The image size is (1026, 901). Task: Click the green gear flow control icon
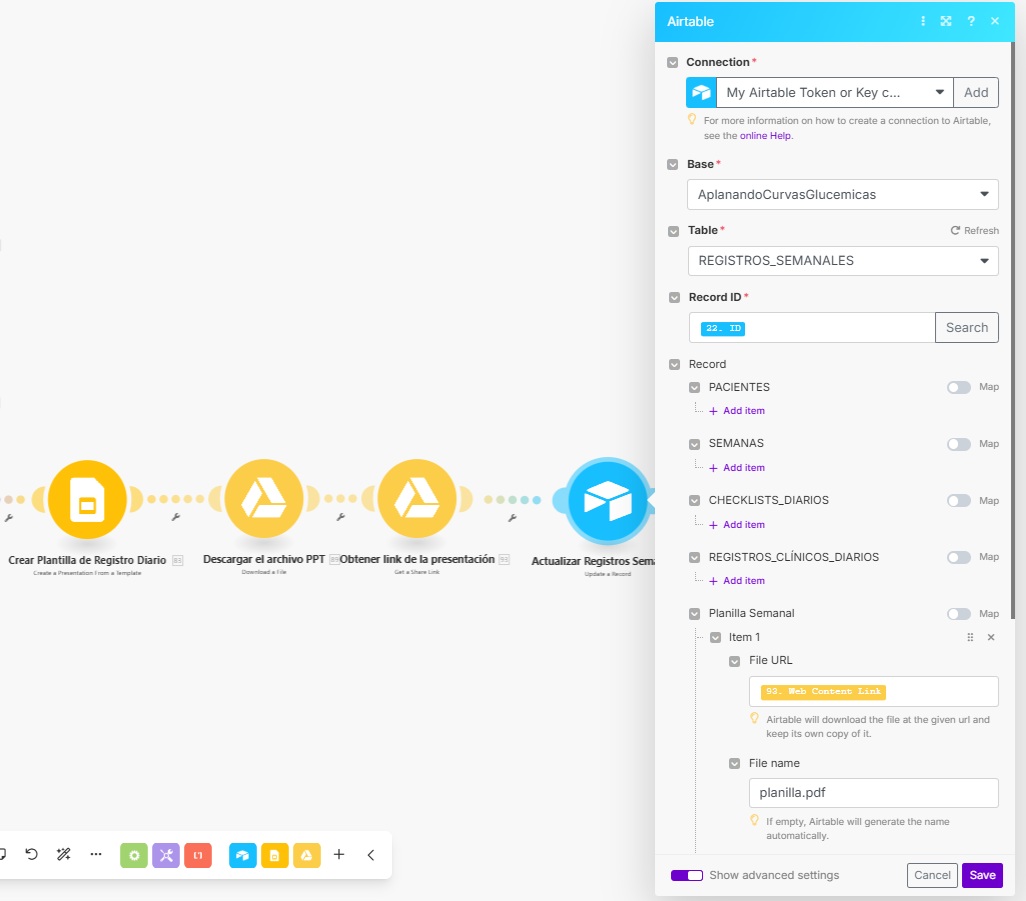pos(133,855)
